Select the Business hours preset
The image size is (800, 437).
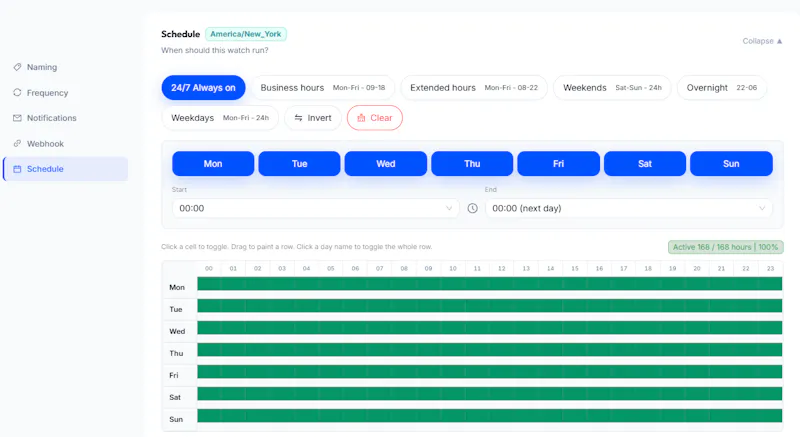[322, 88]
